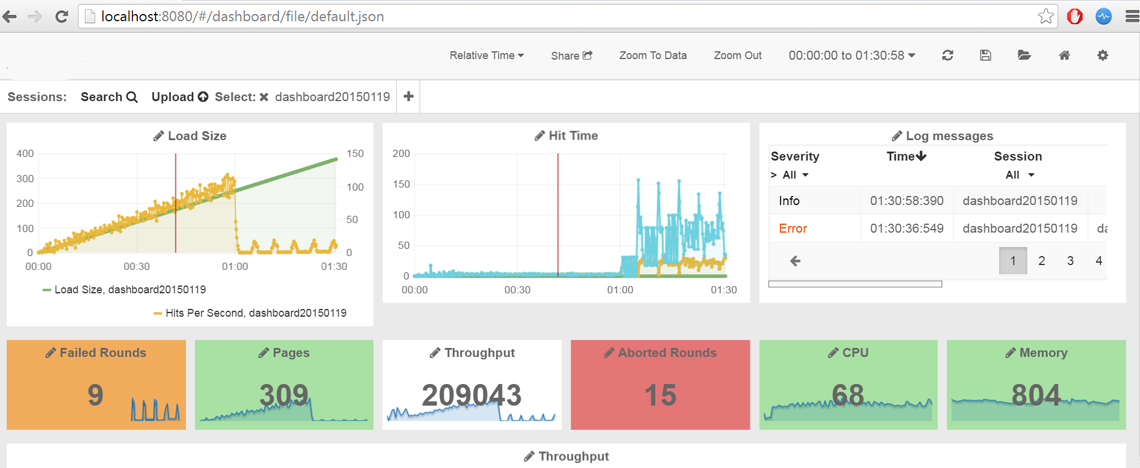Viewport: 1140px width, 468px height.
Task: Reload the page with browser refresh icon
Action: tap(63, 16)
